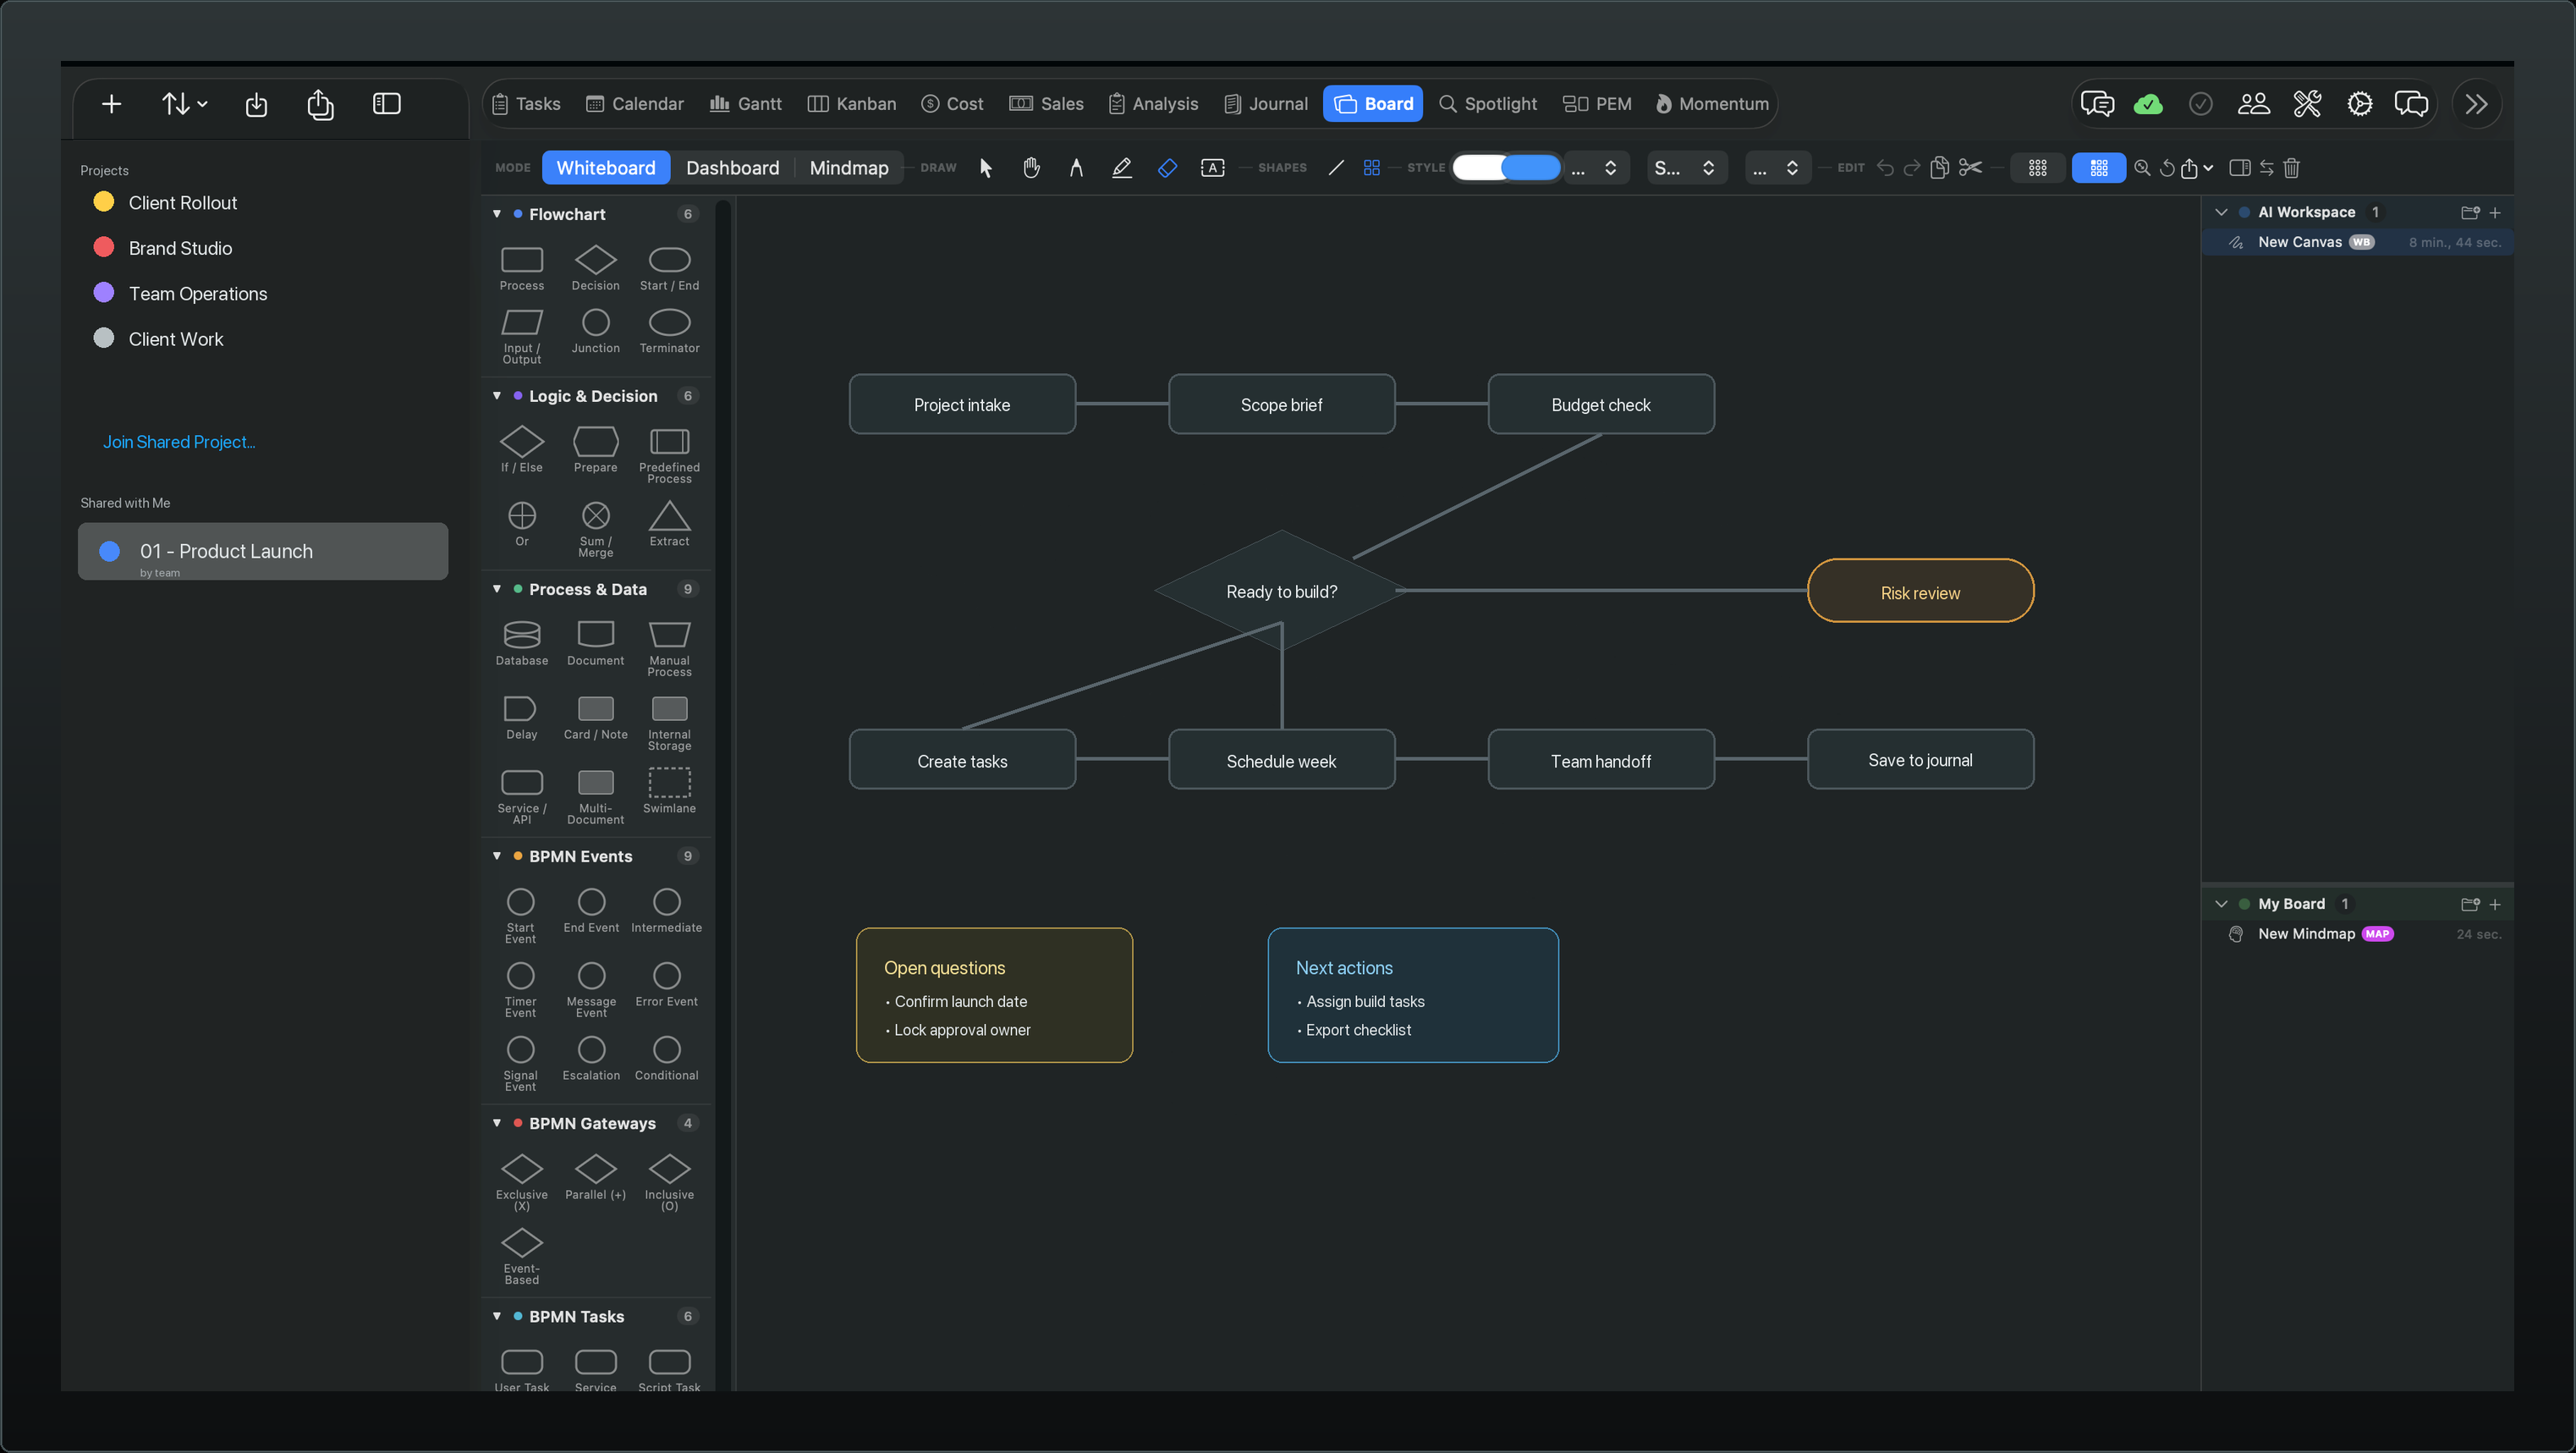This screenshot has height=1453, width=2576.
Task: Click the scissors cut icon
Action: pyautogui.click(x=1970, y=167)
